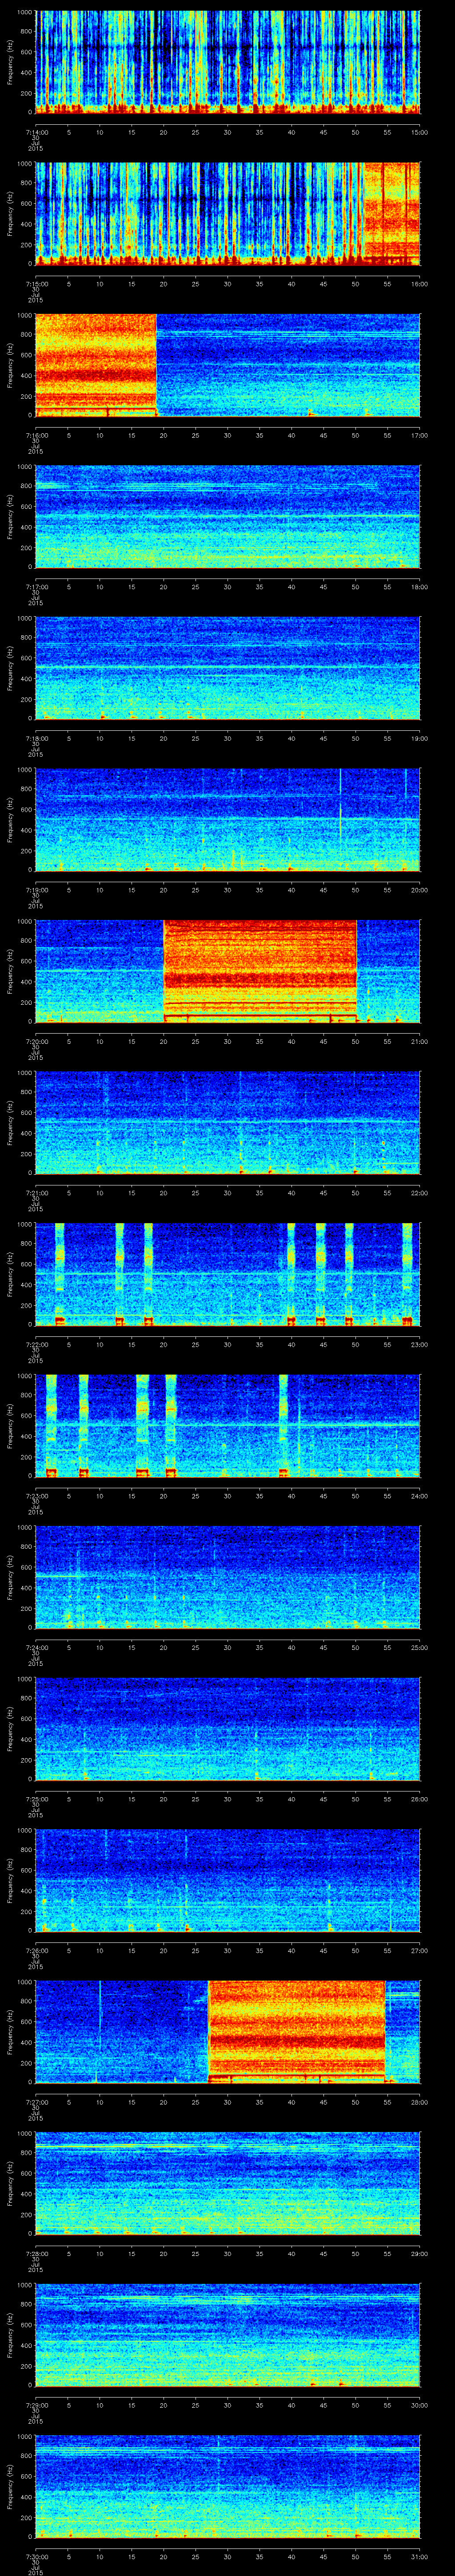
Task: Select the spectrogram panel starting at 7:25:00
Action: coord(228,1728)
